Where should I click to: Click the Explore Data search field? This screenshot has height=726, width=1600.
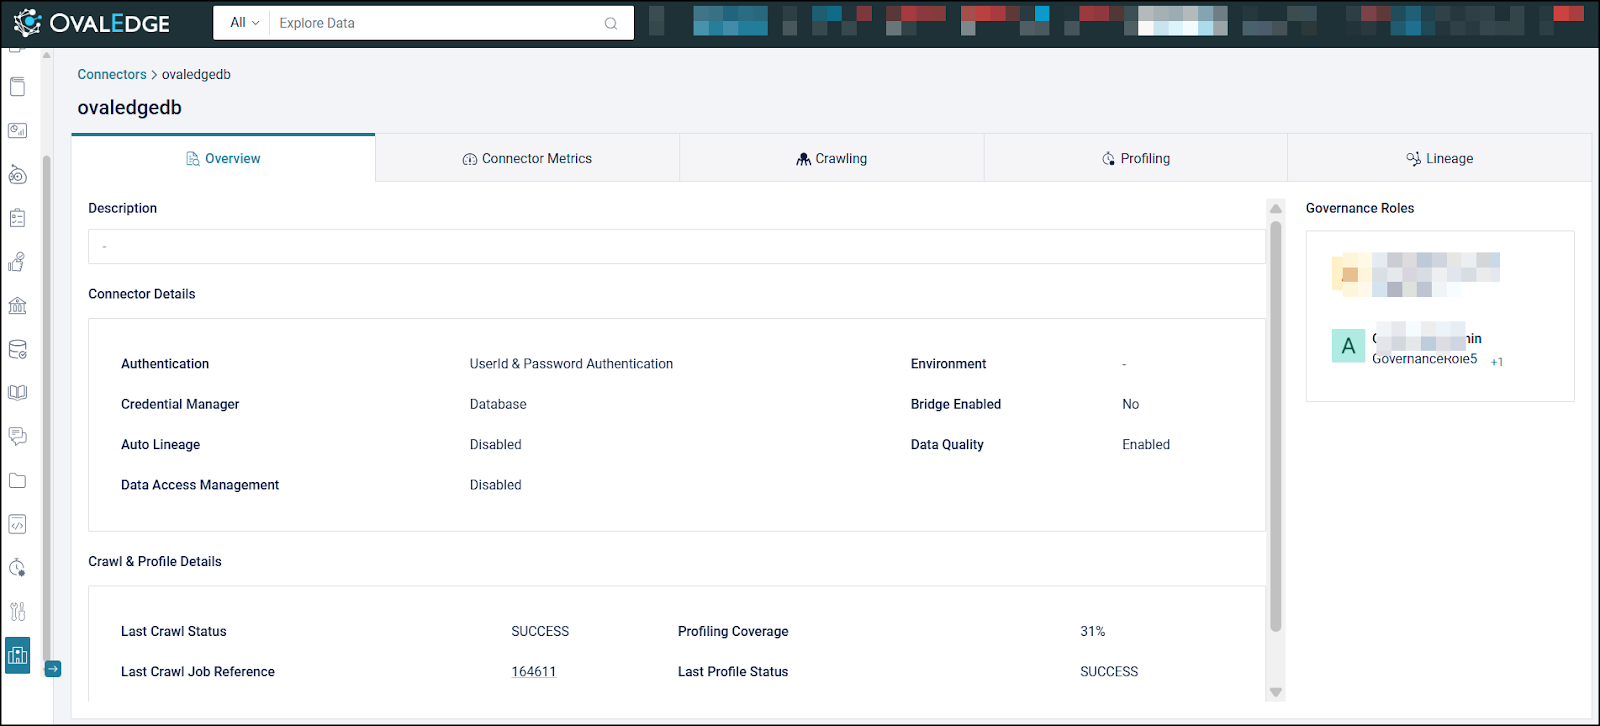point(435,23)
